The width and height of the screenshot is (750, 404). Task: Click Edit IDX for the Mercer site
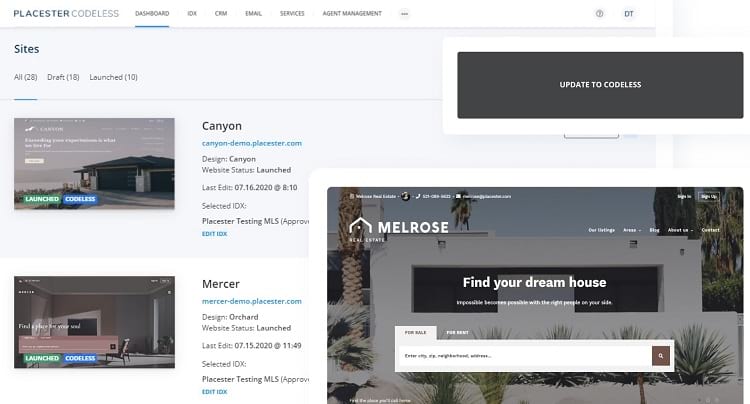tap(214, 392)
